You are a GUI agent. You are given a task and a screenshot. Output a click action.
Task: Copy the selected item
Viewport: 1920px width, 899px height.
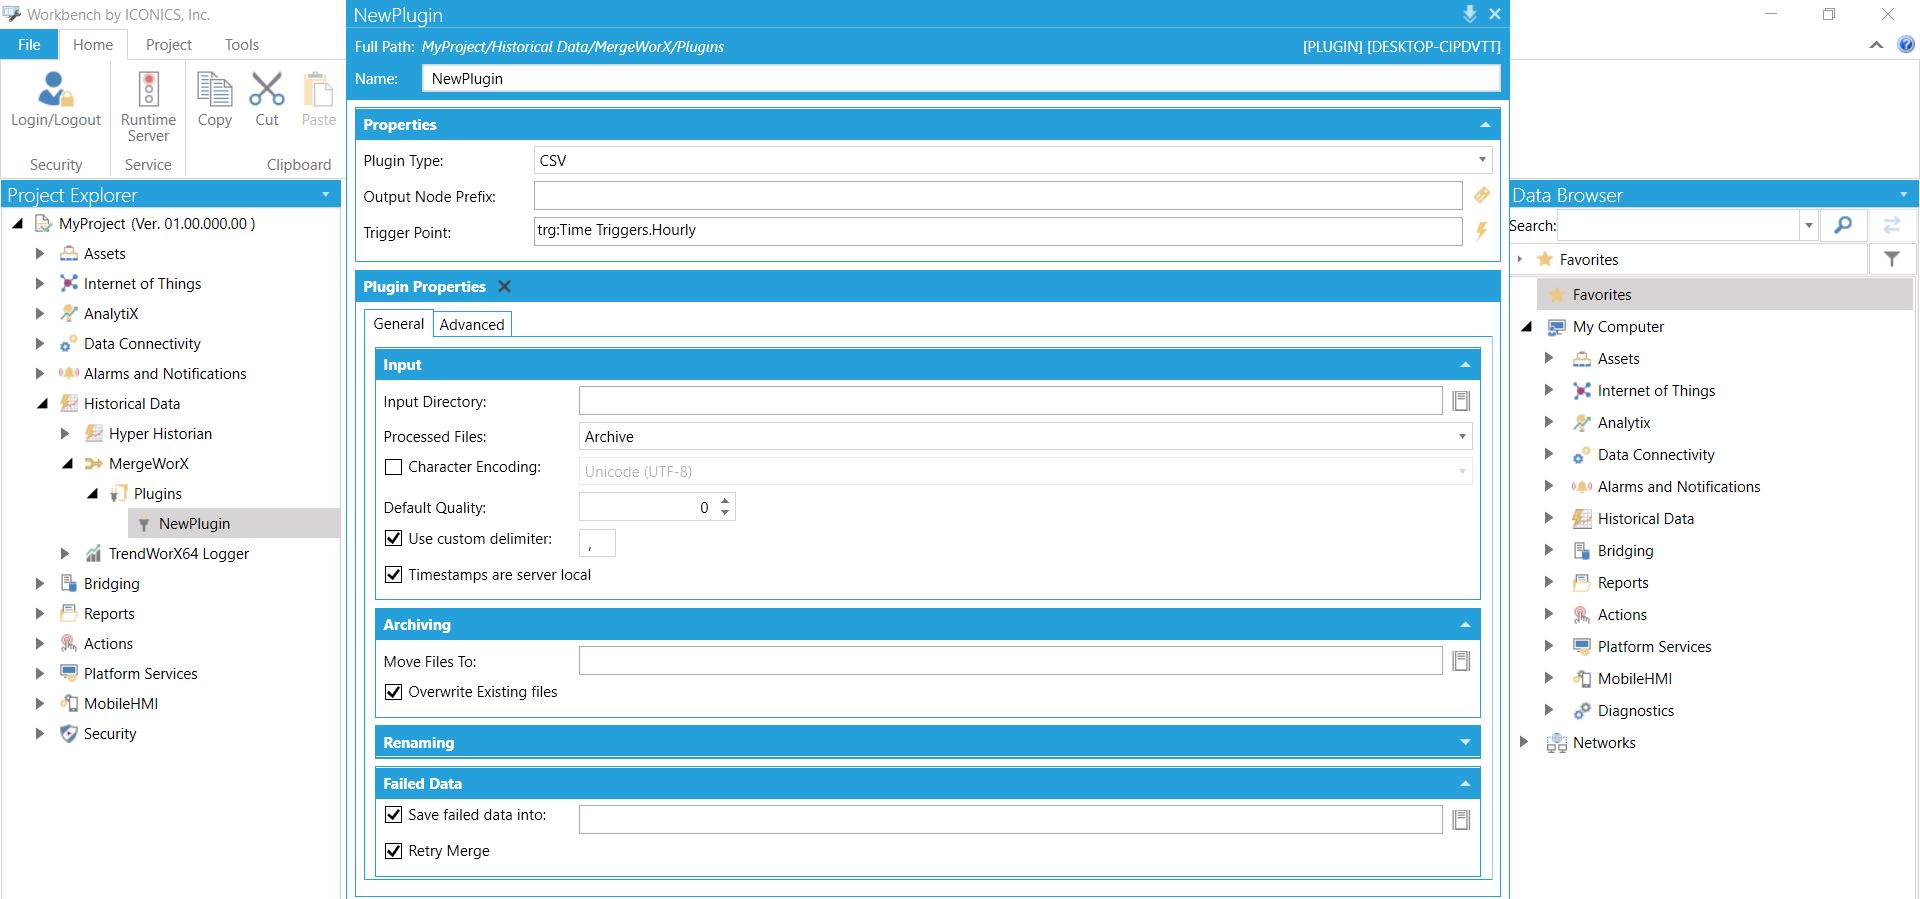[x=215, y=99]
